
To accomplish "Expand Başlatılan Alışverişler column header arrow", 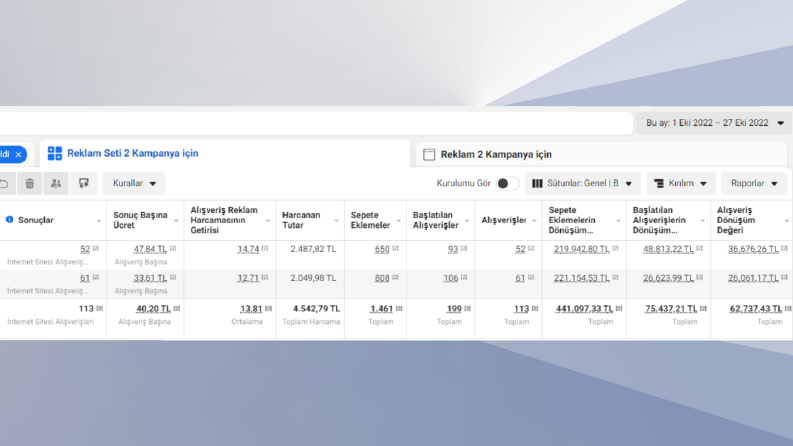I will click(x=467, y=220).
